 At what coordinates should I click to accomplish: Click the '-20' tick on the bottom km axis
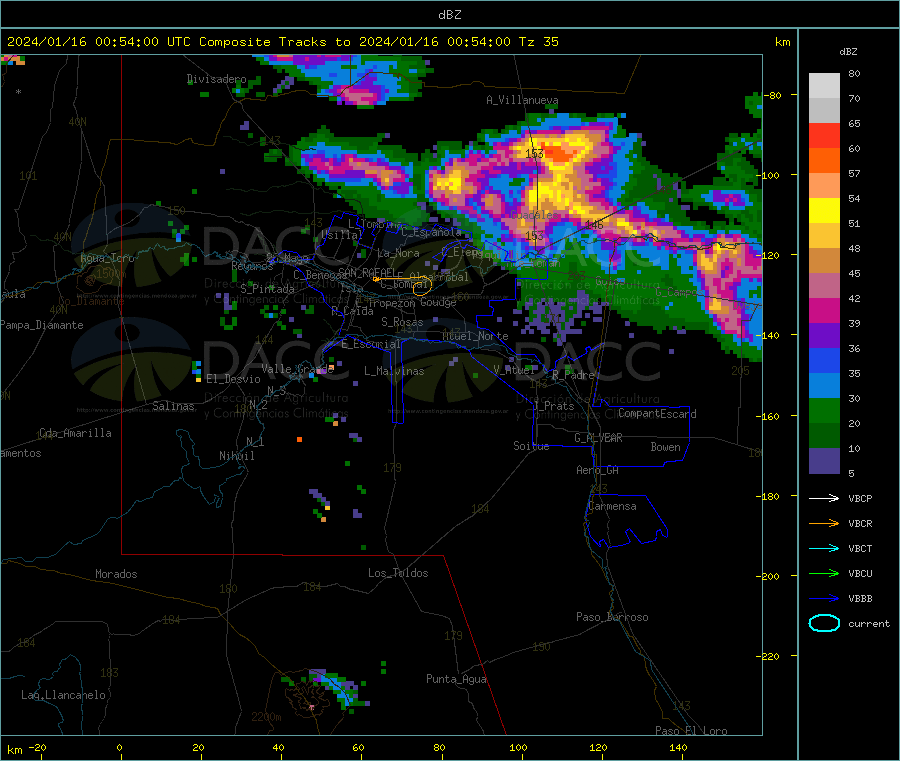pyautogui.click(x=38, y=747)
